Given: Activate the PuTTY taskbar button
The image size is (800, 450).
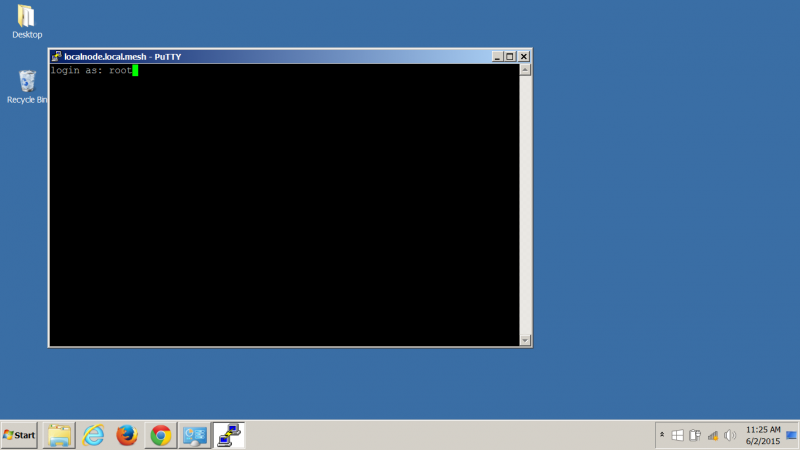Looking at the screenshot, I should (229, 435).
